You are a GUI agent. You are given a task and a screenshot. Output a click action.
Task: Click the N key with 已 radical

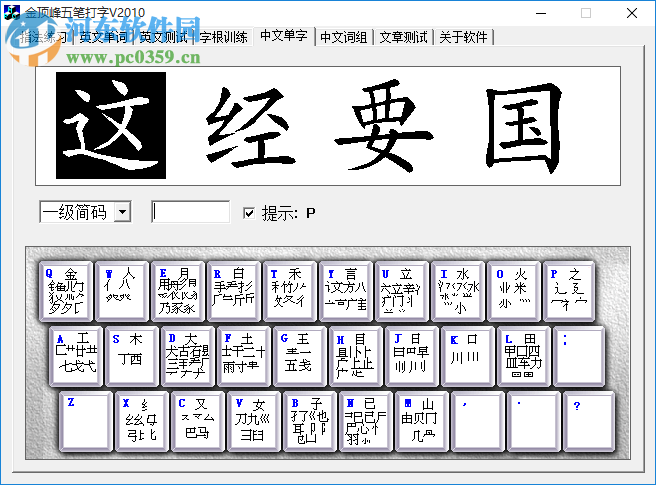[x=366, y=421]
